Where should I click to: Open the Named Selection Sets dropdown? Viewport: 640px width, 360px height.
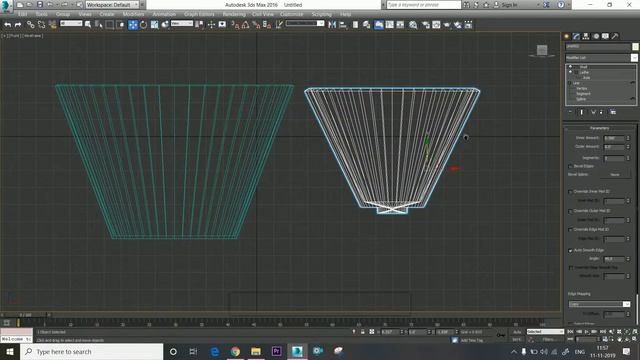[305, 24]
